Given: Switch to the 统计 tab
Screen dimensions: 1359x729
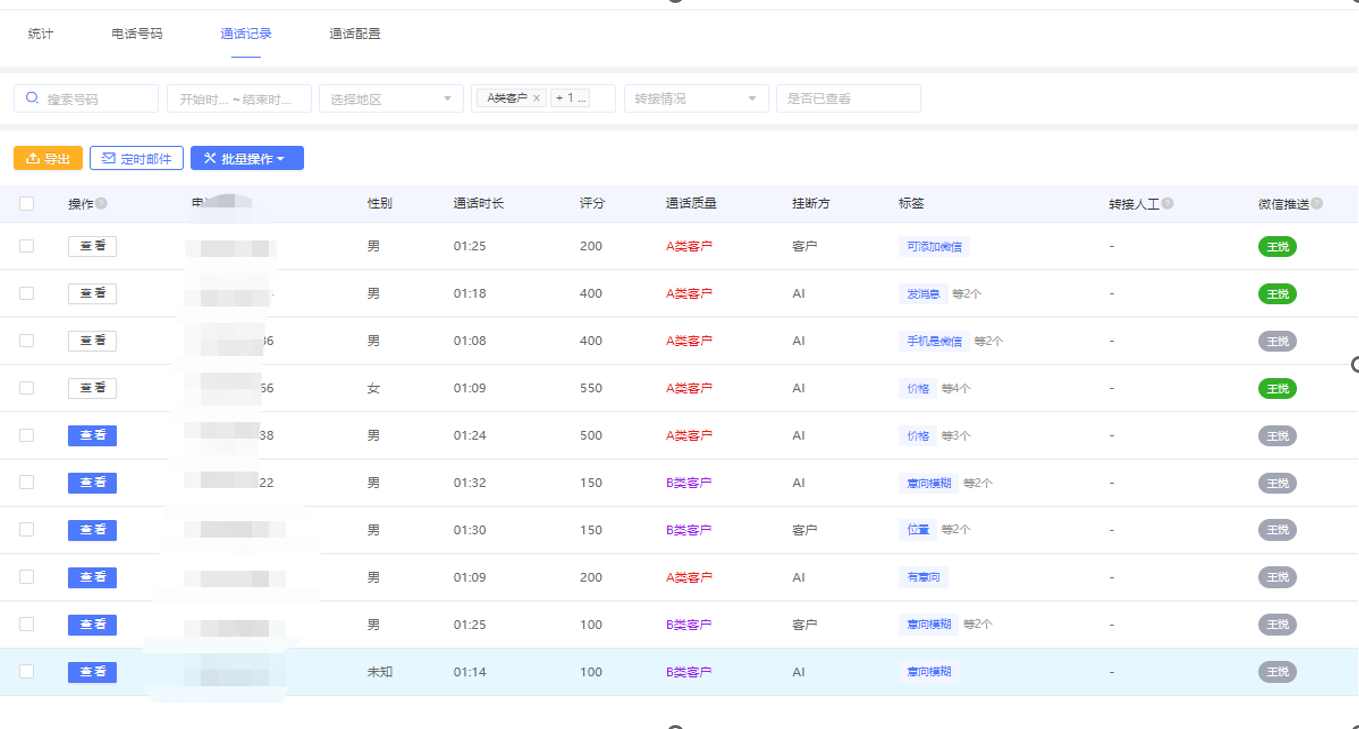Looking at the screenshot, I should [41, 34].
